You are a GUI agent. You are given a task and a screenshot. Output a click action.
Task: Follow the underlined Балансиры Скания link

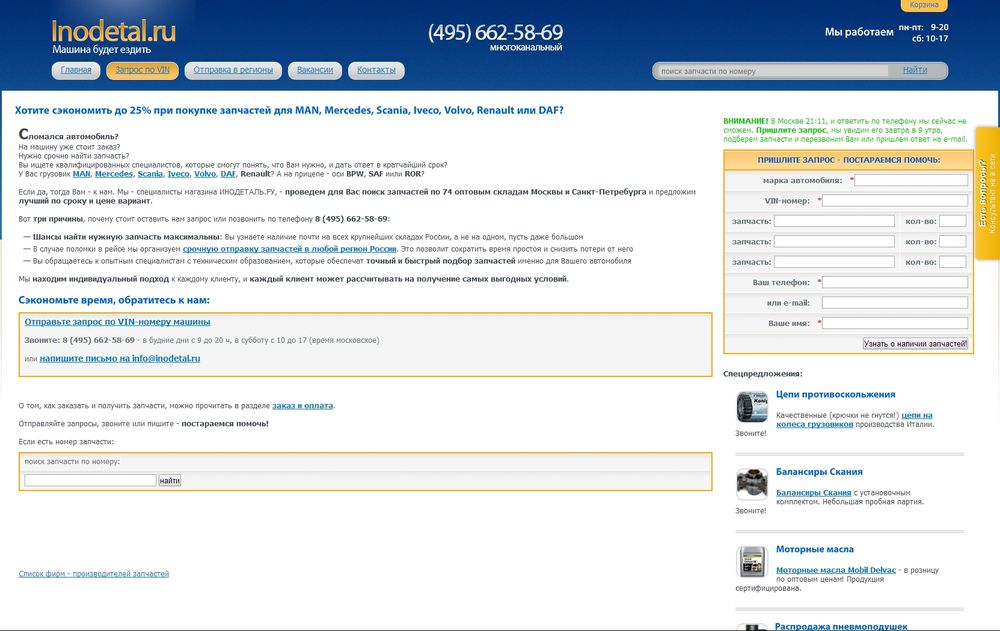tap(813, 493)
